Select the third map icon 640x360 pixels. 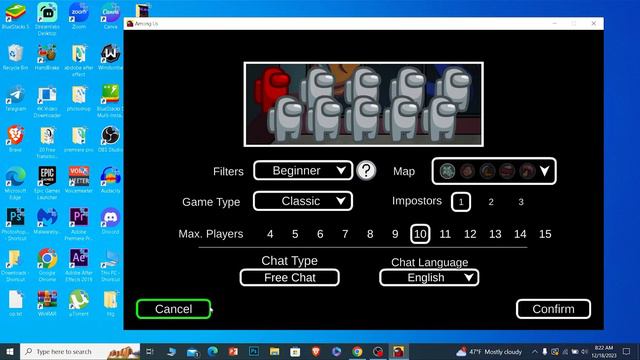coord(487,171)
